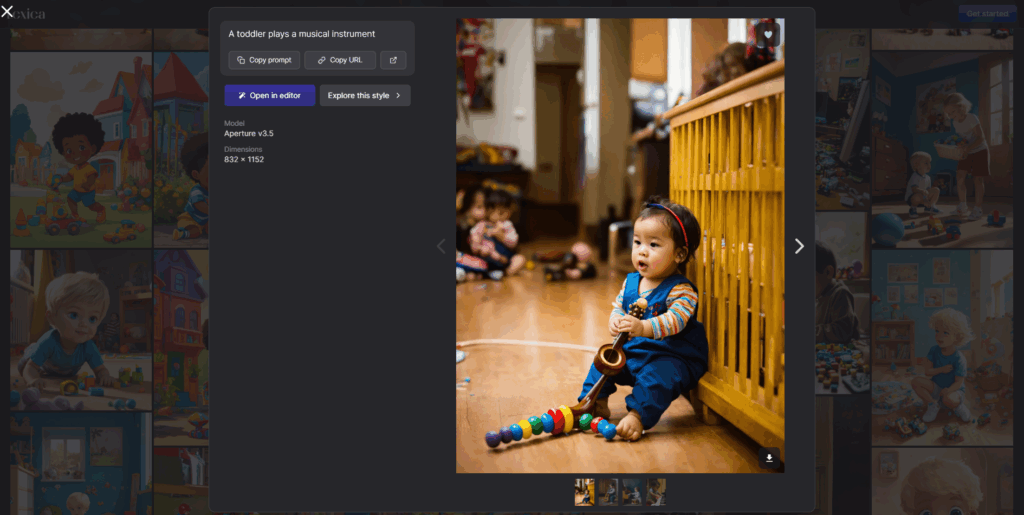
Task: Click the Get started button
Action: pos(987,14)
